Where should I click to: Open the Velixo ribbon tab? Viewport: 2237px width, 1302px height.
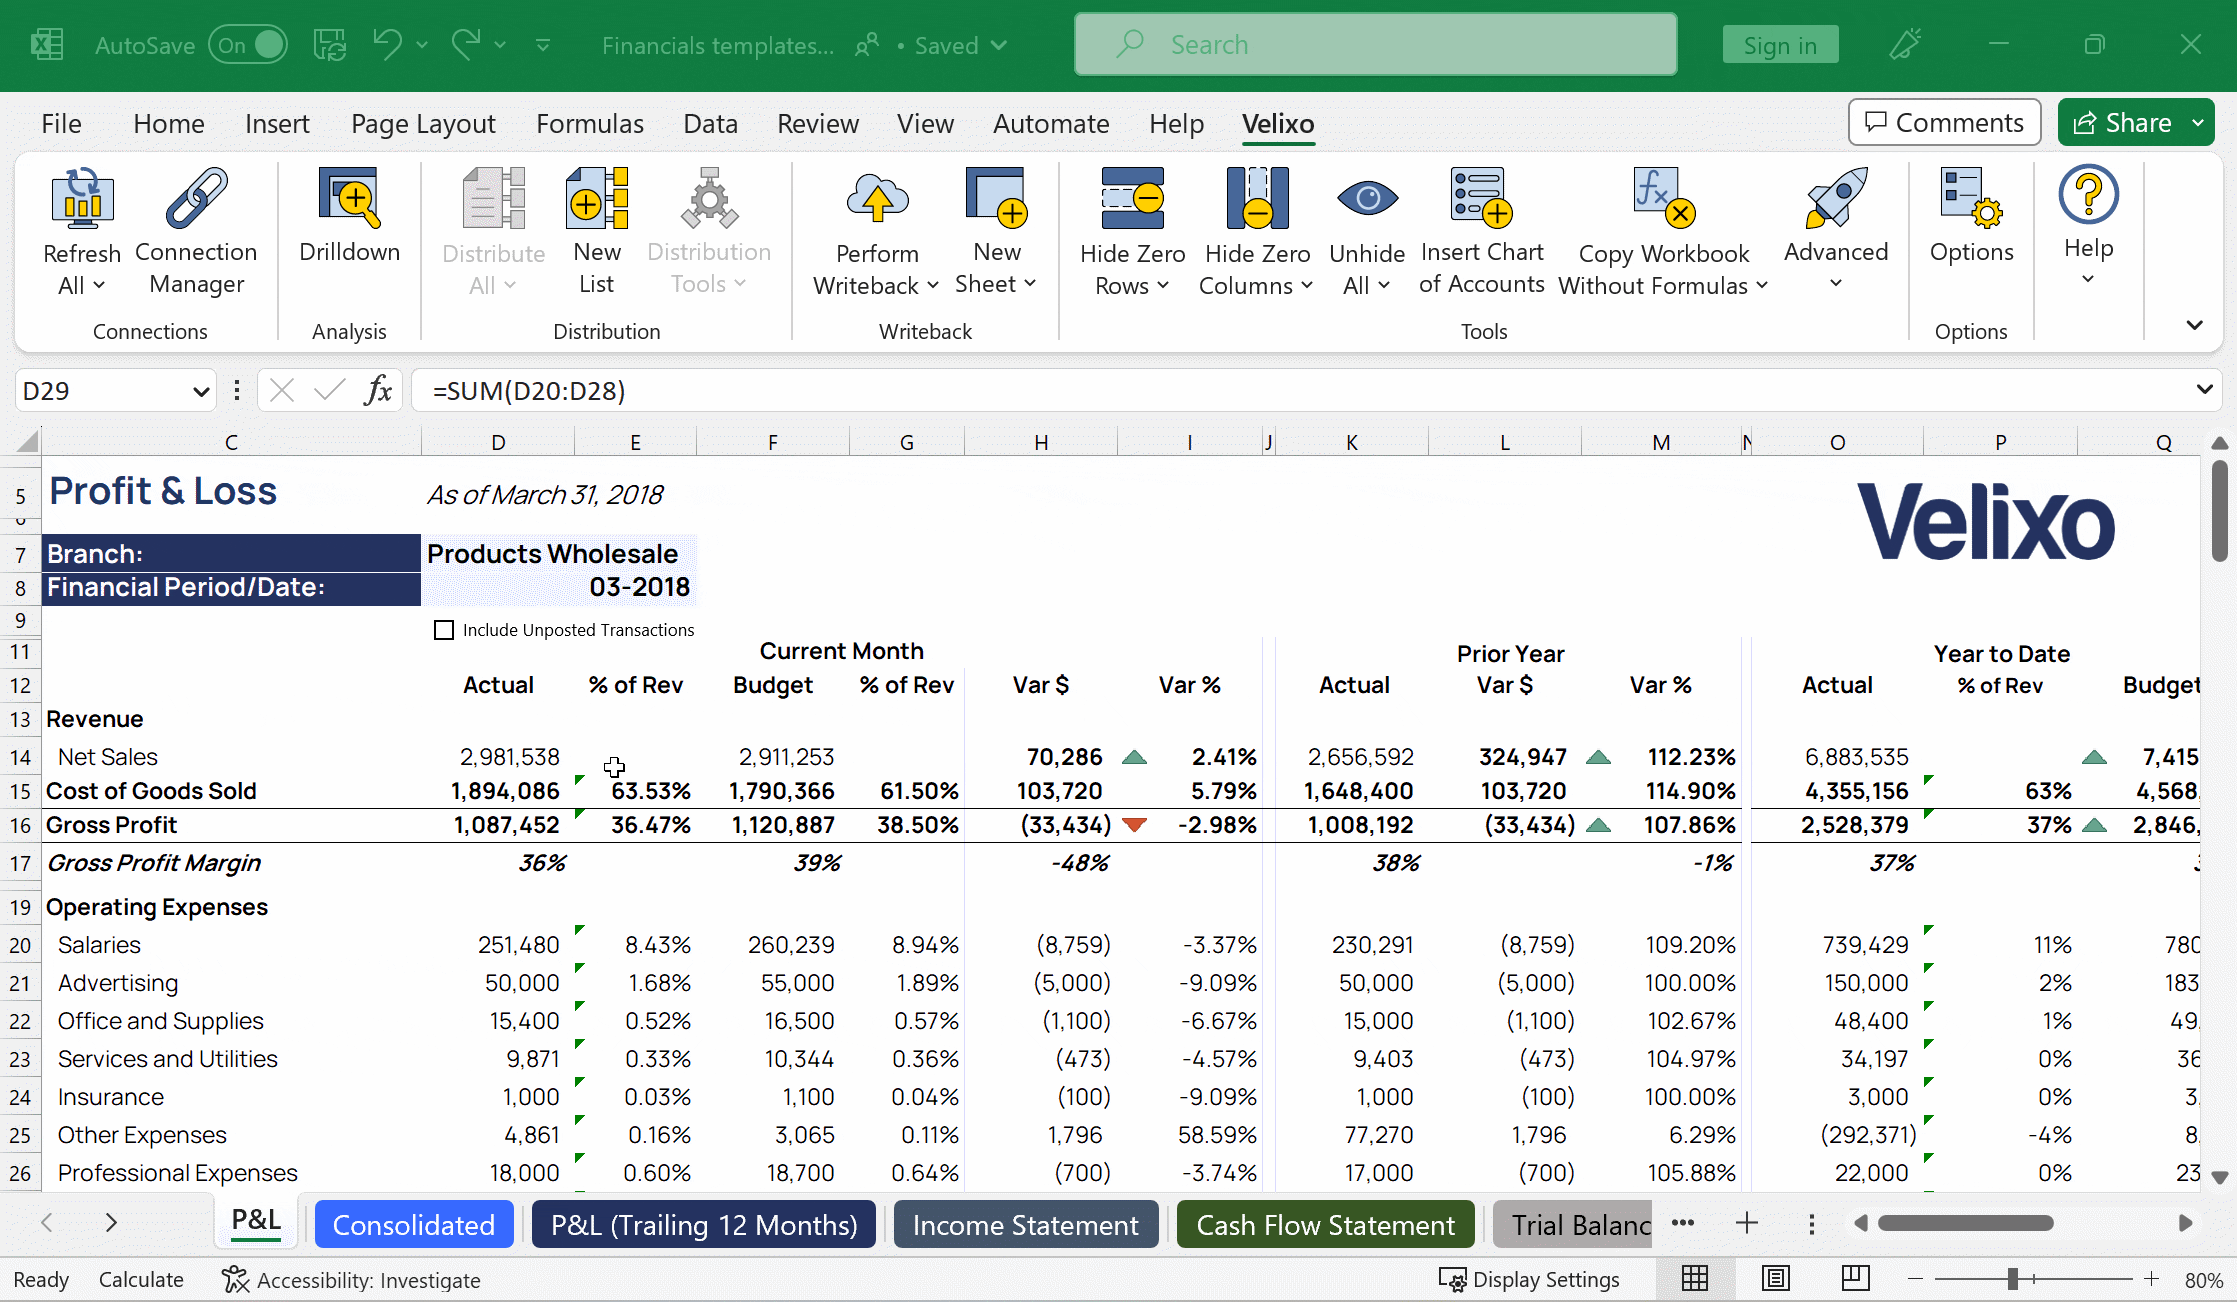click(x=1278, y=123)
